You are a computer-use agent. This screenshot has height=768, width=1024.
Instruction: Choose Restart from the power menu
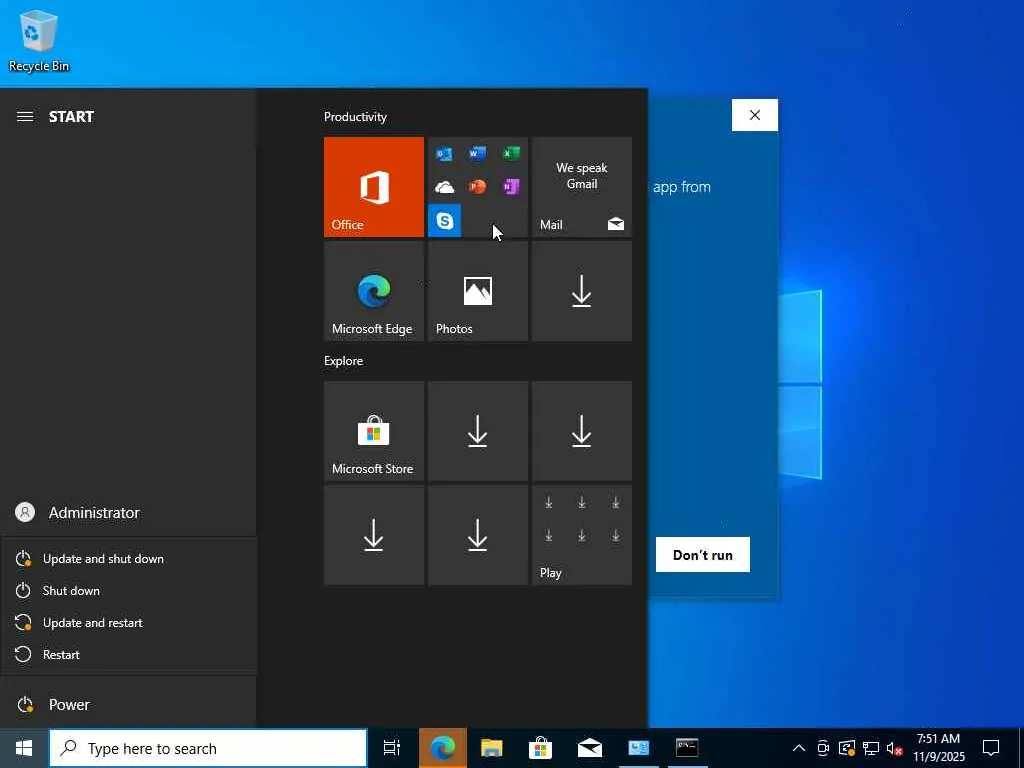click(128, 654)
